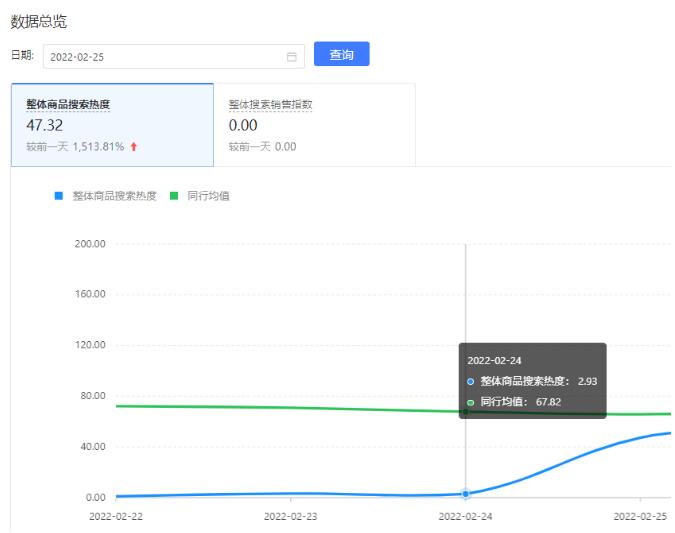
Task: Click x-axis label 2022-02-23
Action: tap(291, 516)
